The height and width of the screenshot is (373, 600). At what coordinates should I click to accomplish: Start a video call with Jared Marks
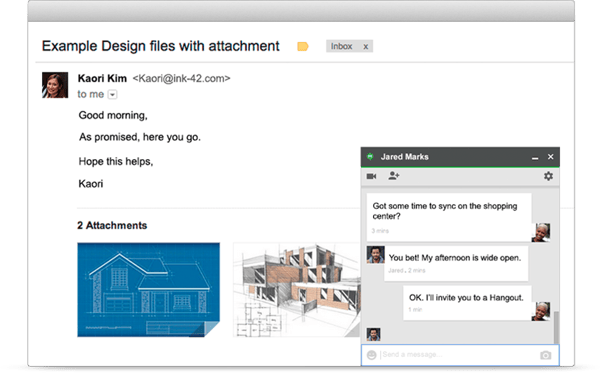(371, 176)
